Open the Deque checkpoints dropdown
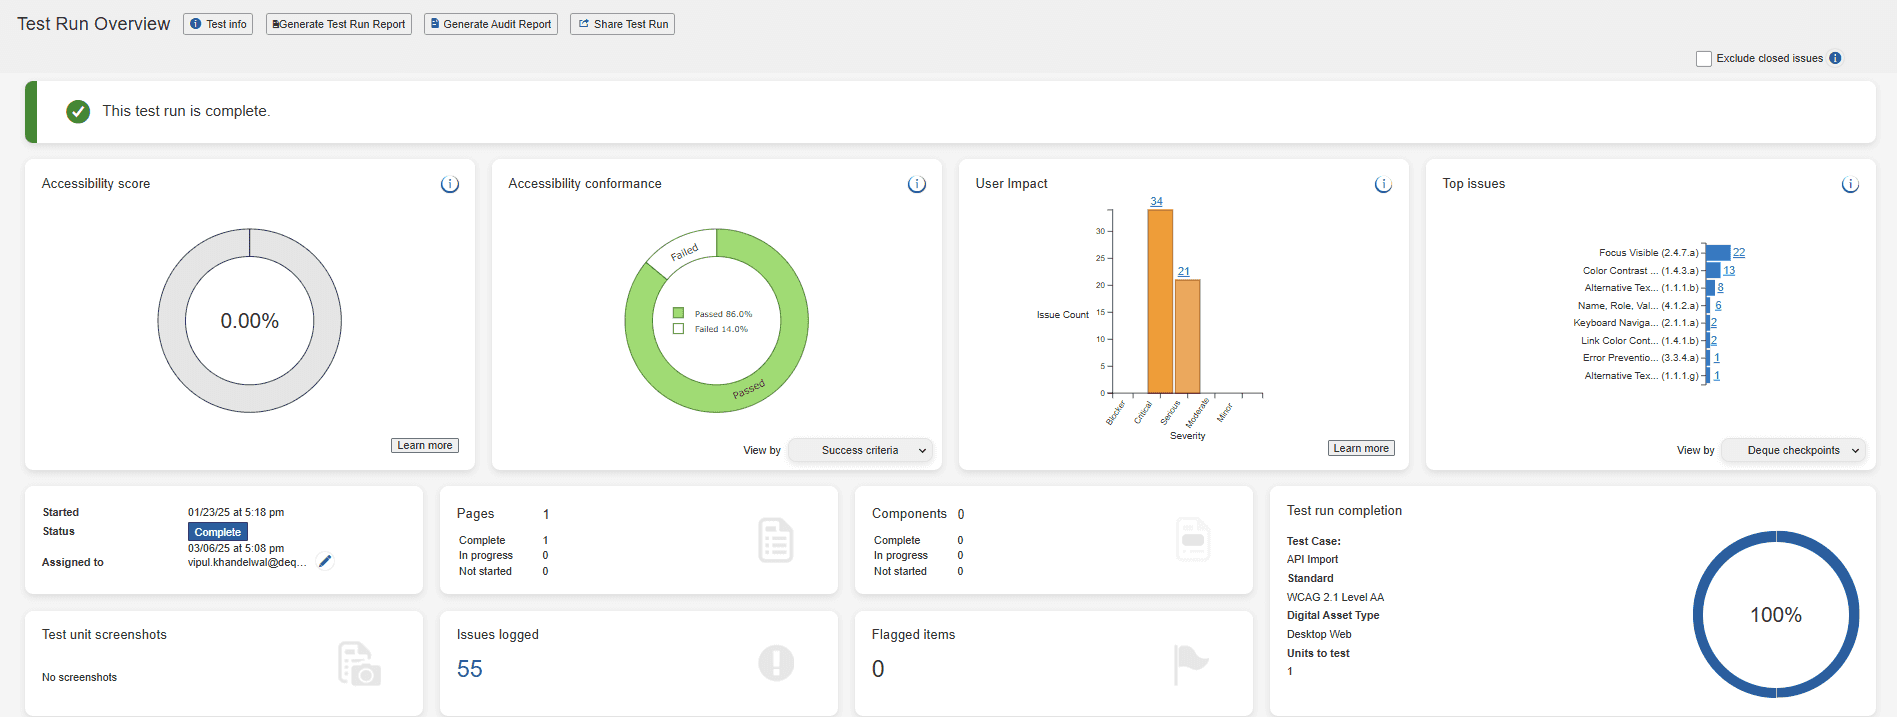This screenshot has height=717, width=1897. (x=1794, y=450)
